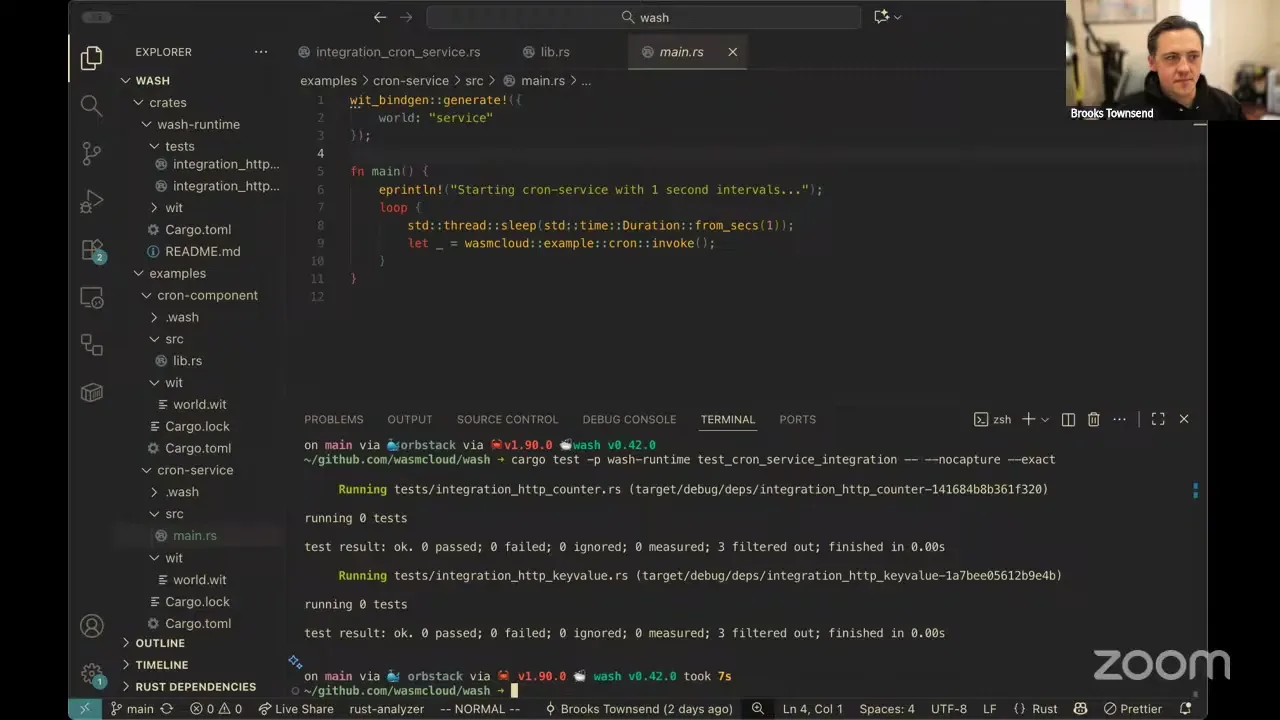Open terminal panel more actions ellipsis
This screenshot has width=1280, height=720.
[x=1119, y=419]
